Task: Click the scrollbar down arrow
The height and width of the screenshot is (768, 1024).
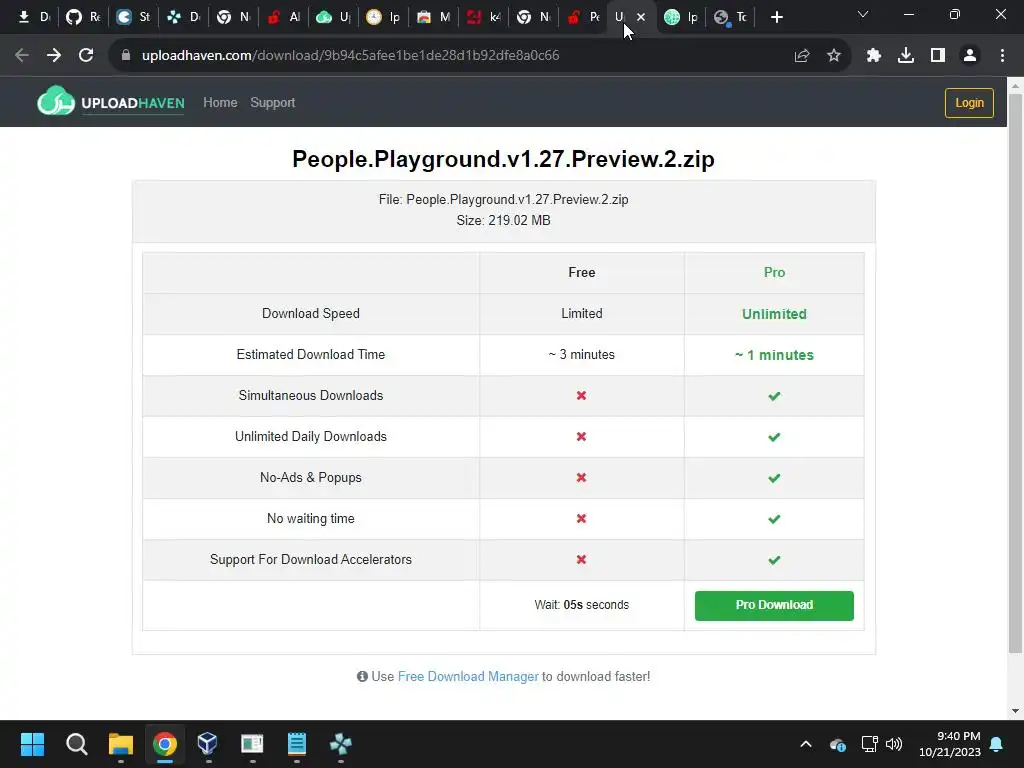Action: [x=1015, y=711]
